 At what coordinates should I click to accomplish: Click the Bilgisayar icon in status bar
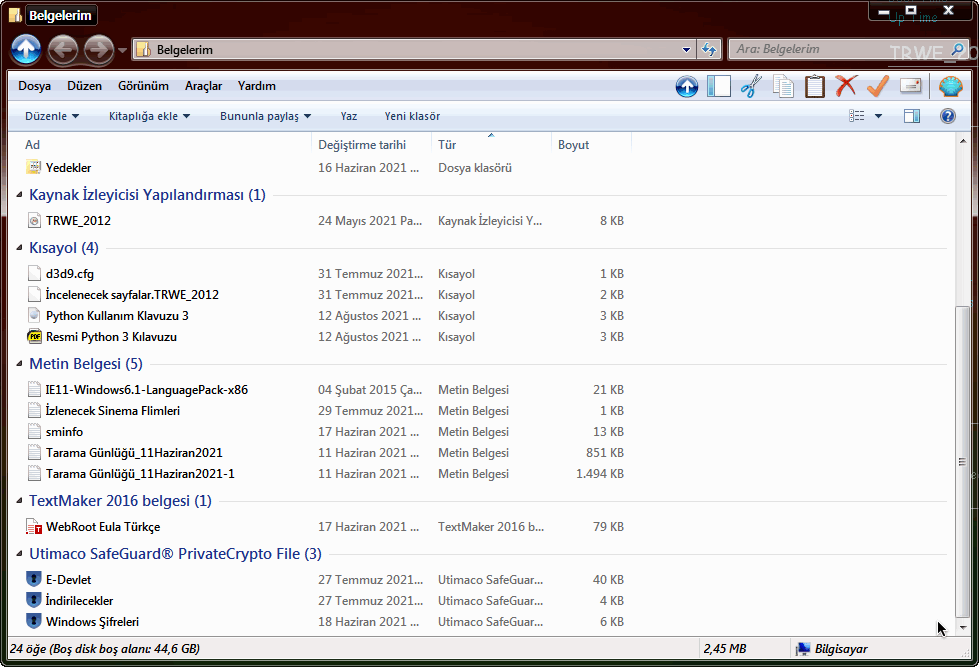[x=803, y=649]
